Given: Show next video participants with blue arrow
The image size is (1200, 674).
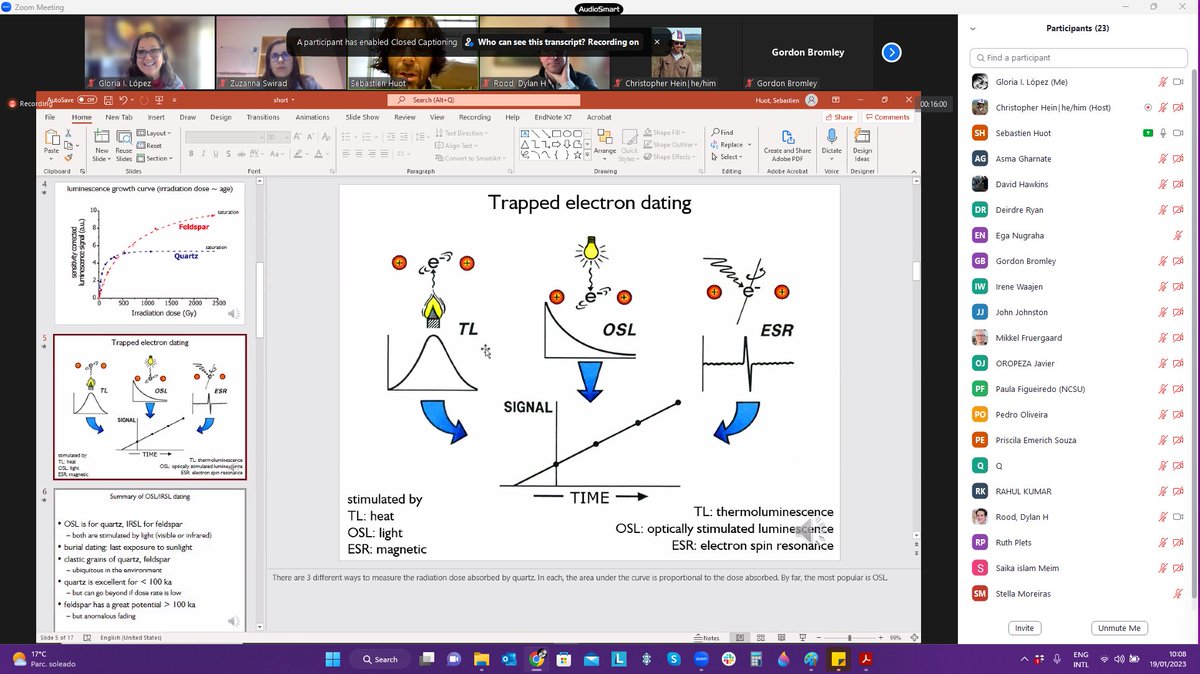Looking at the screenshot, I should 892,52.
